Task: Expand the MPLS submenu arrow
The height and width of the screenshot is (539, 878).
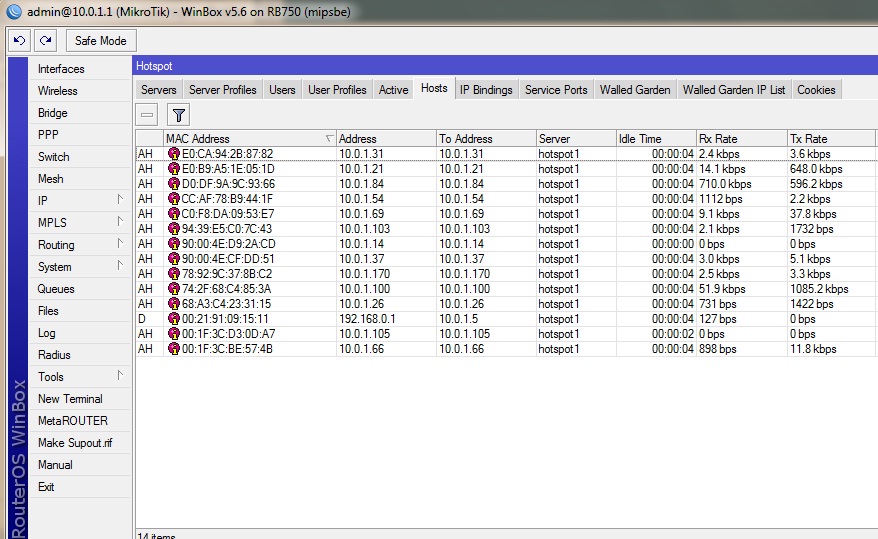Action: point(120,221)
